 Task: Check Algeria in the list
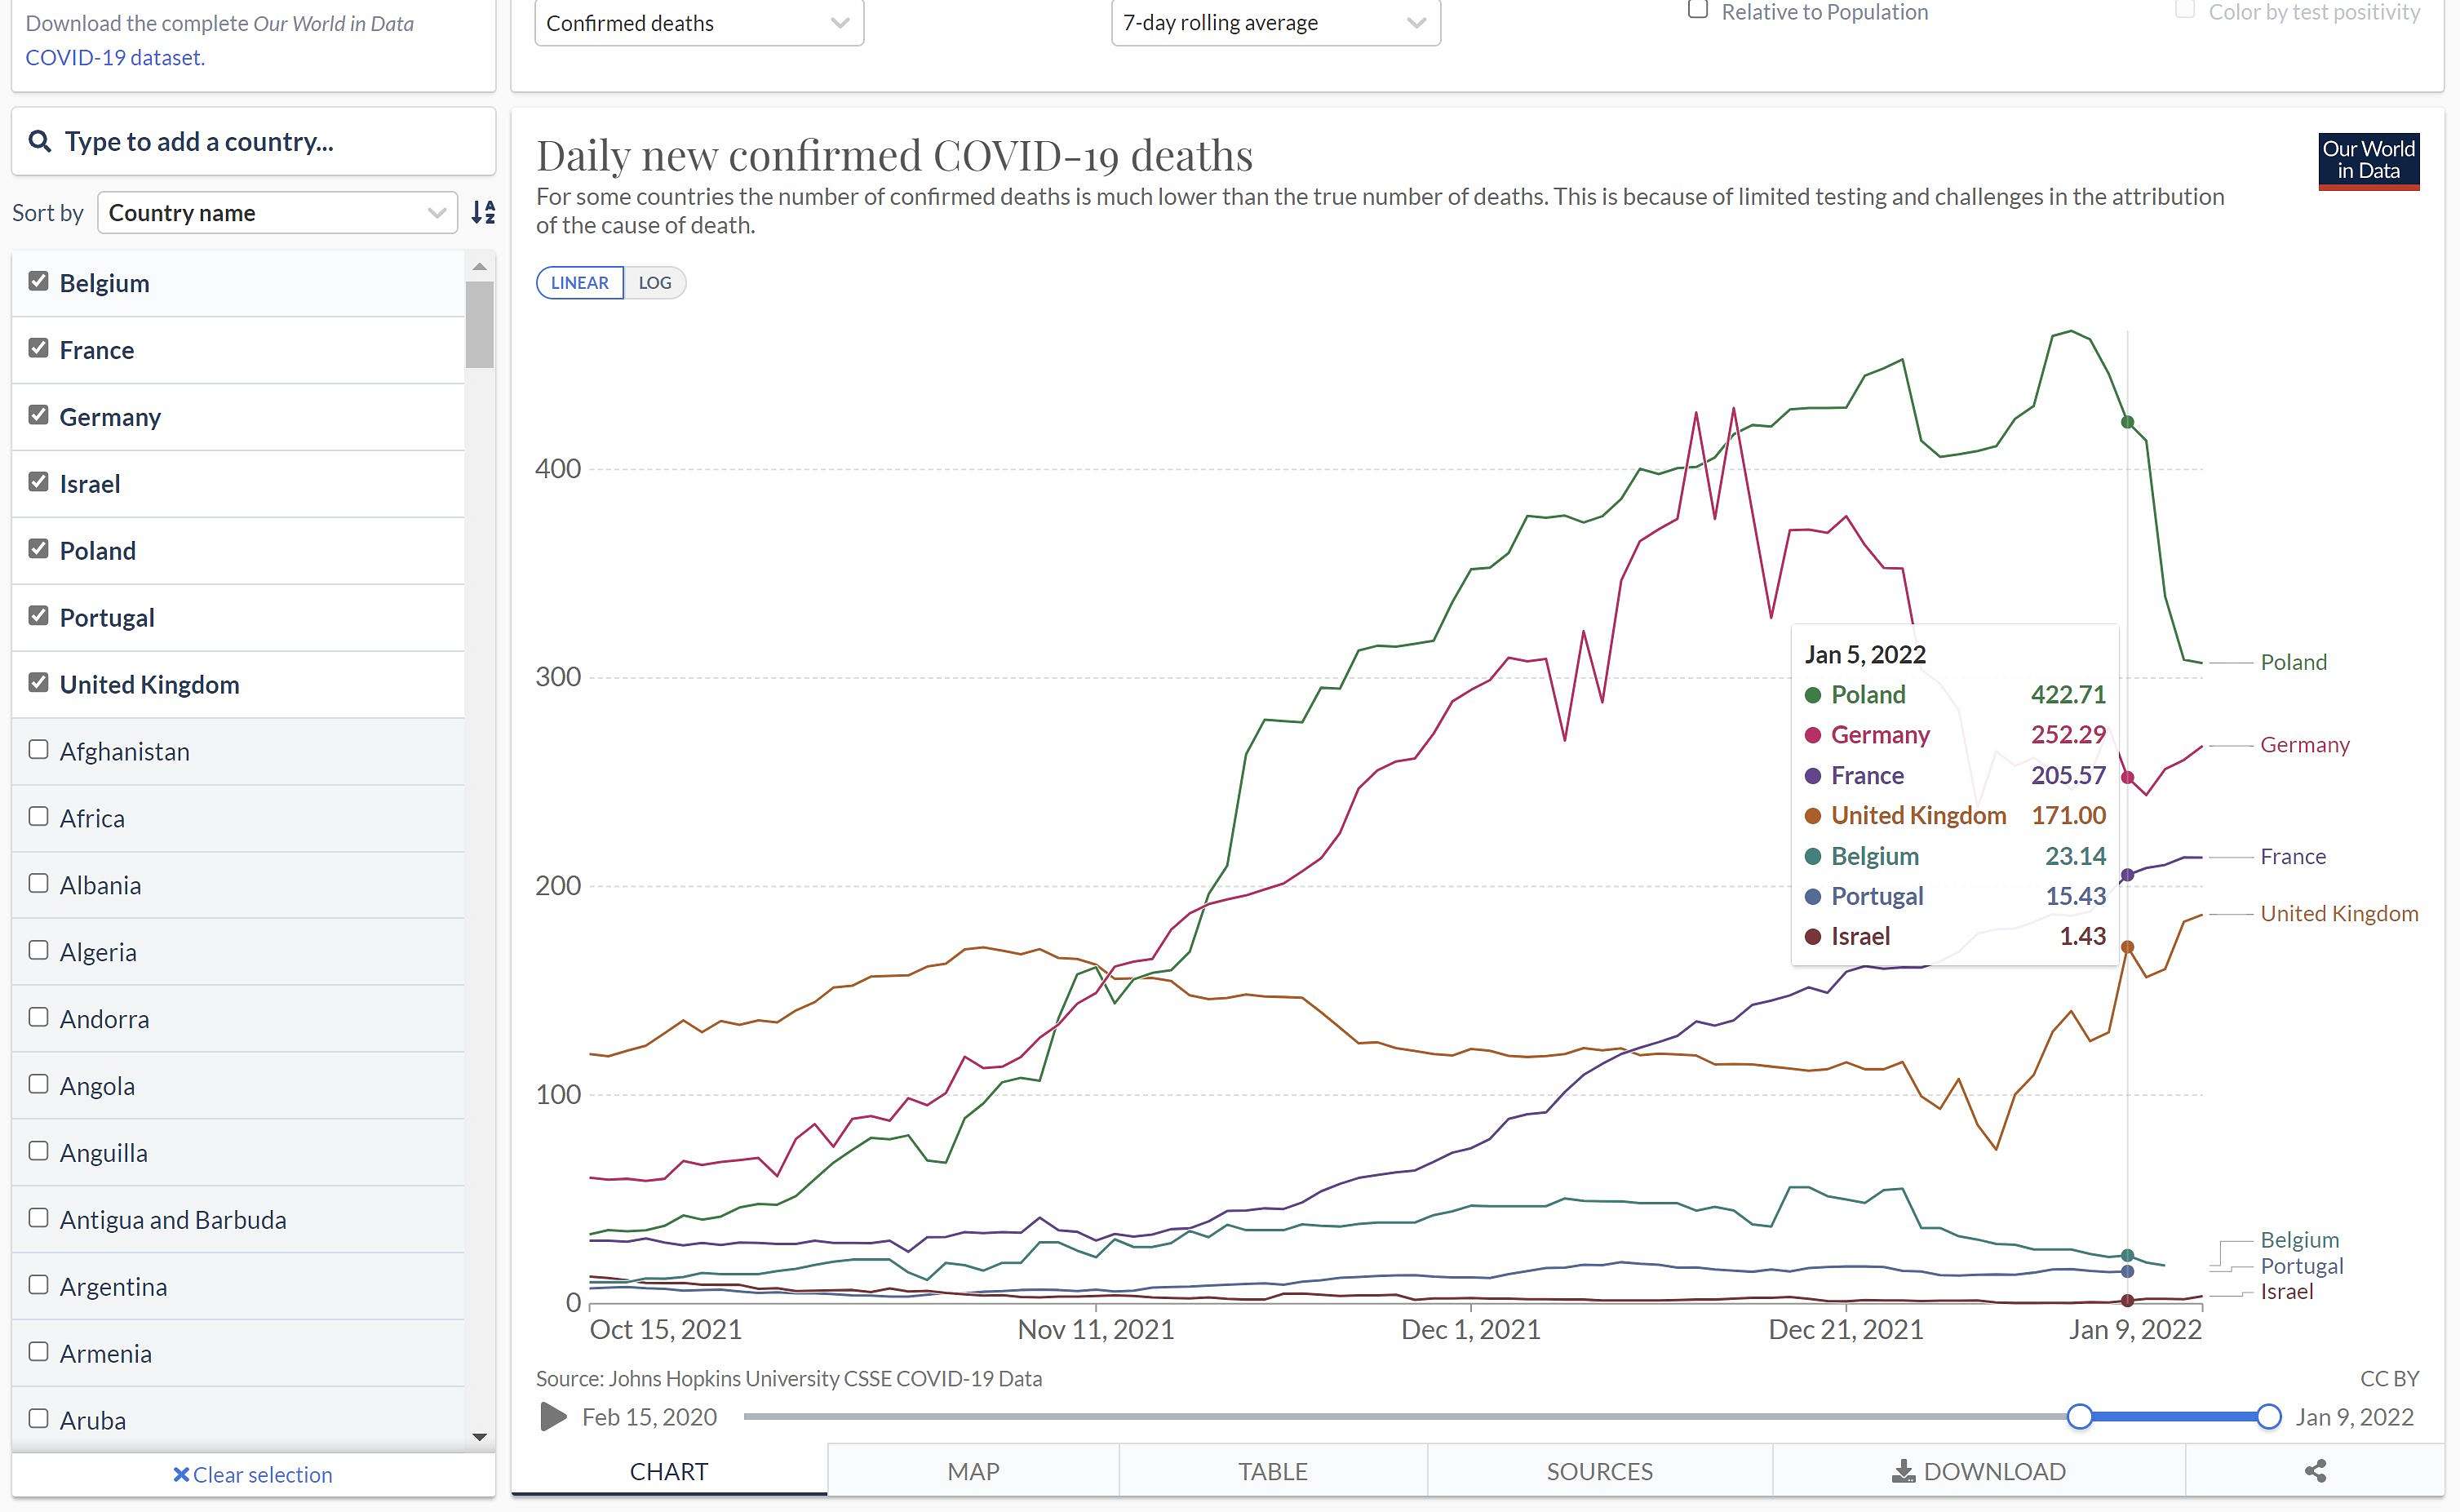click(x=39, y=951)
